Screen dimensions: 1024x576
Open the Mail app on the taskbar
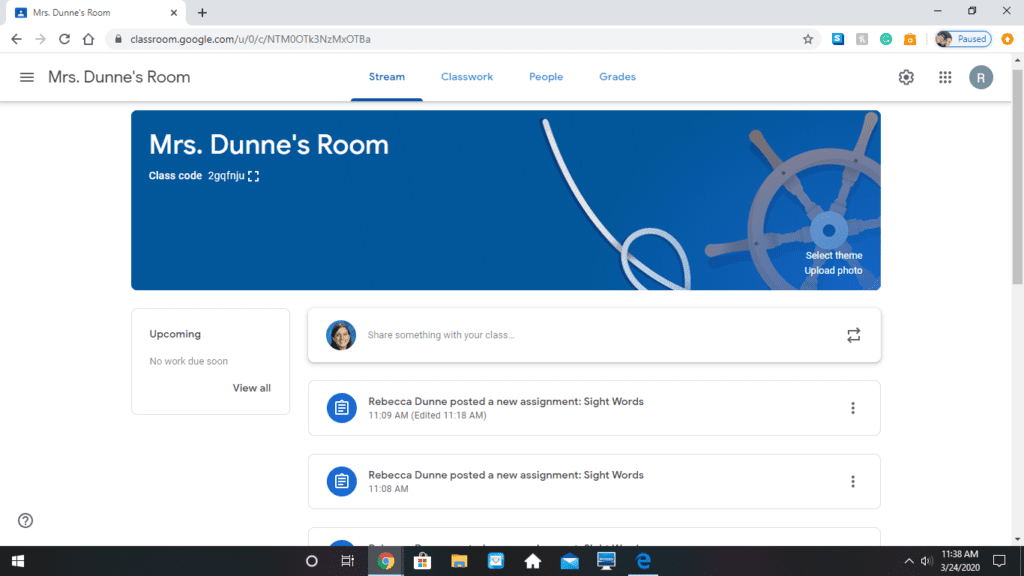point(569,561)
